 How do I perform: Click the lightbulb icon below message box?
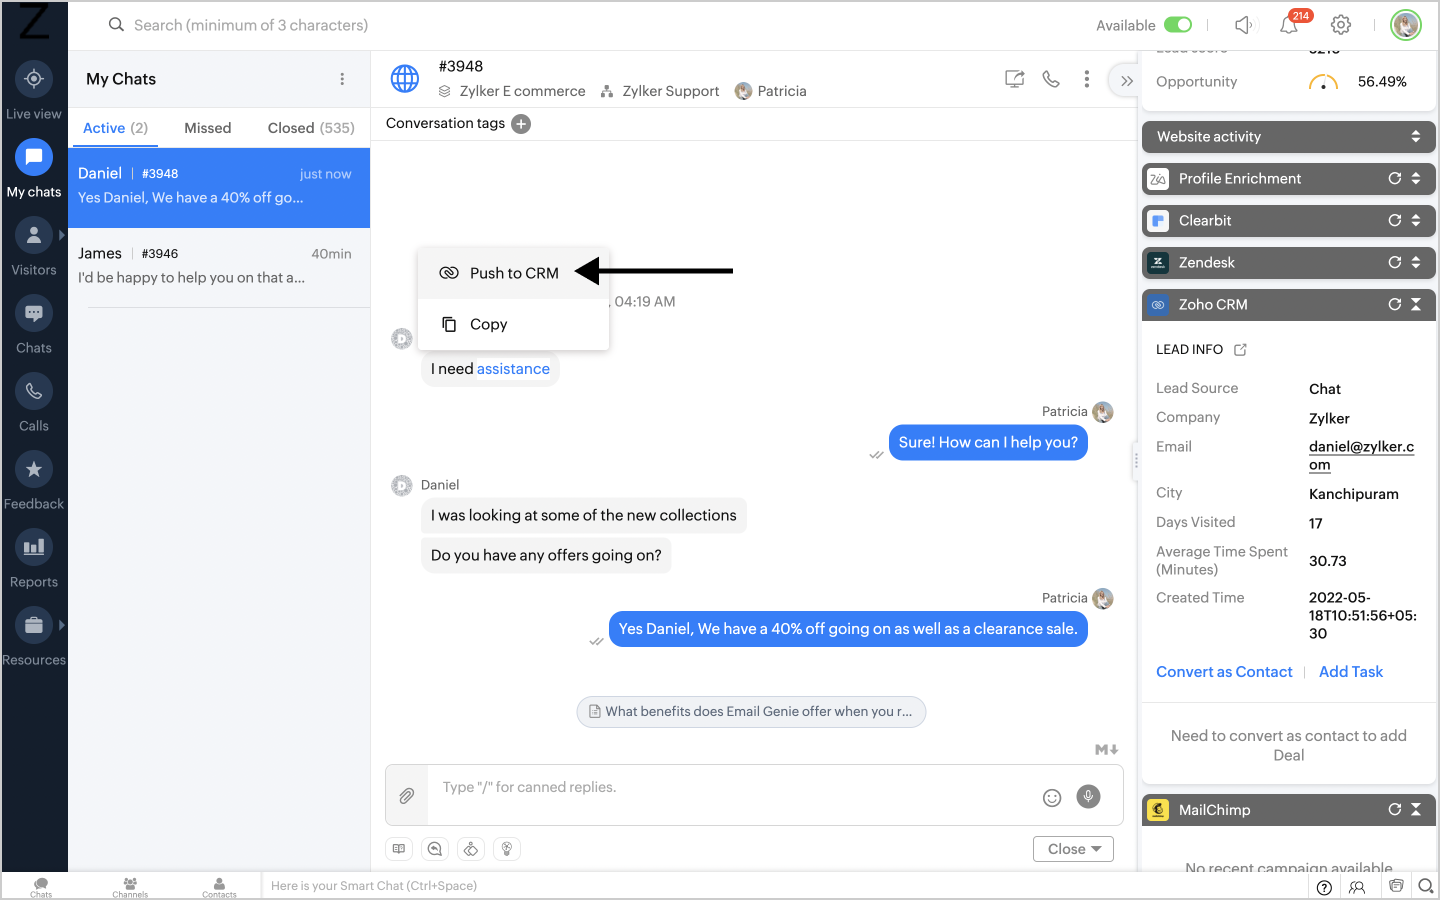(507, 849)
